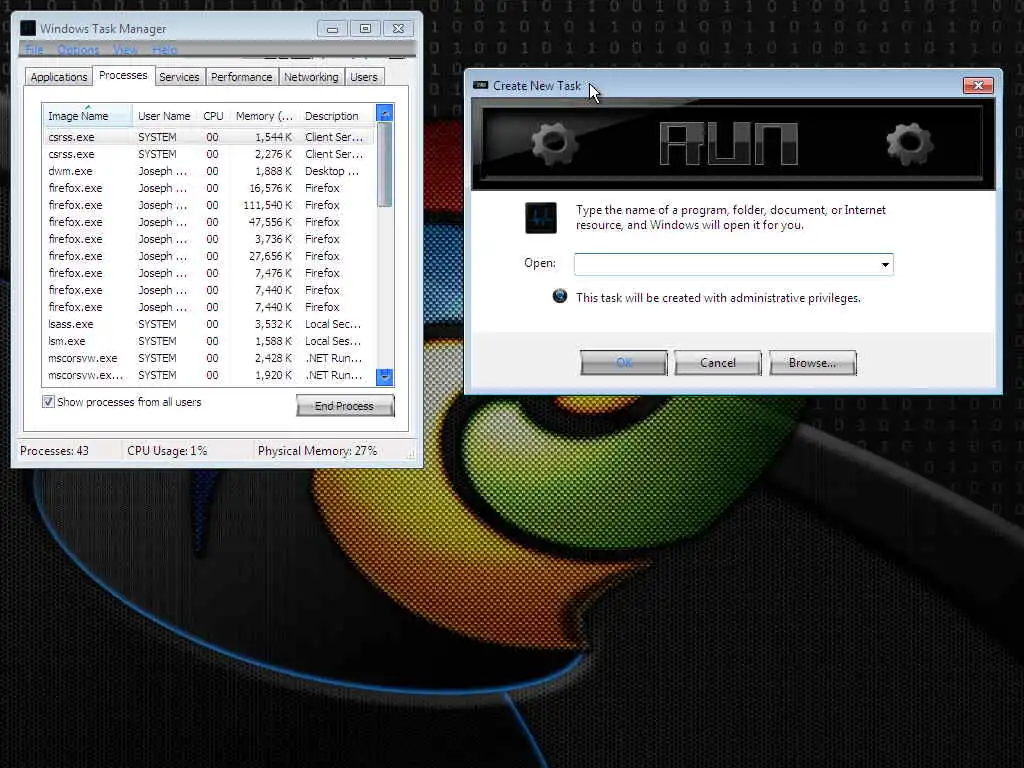Click the Processes: 43 status bar entry
Image resolution: width=1024 pixels, height=768 pixels.
point(55,451)
